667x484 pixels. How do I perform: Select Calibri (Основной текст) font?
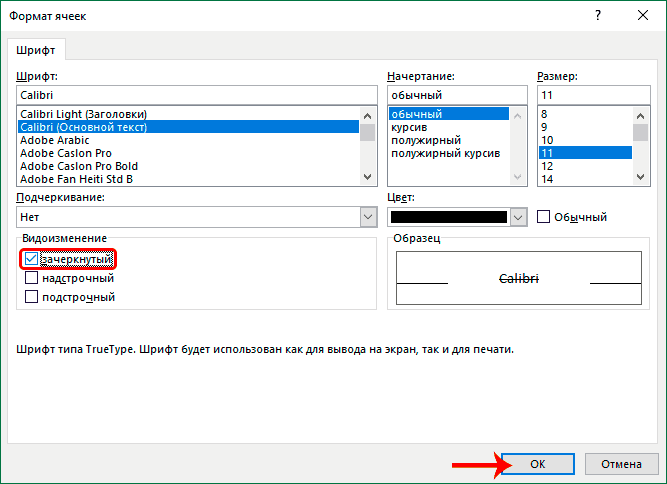[x=188, y=127]
